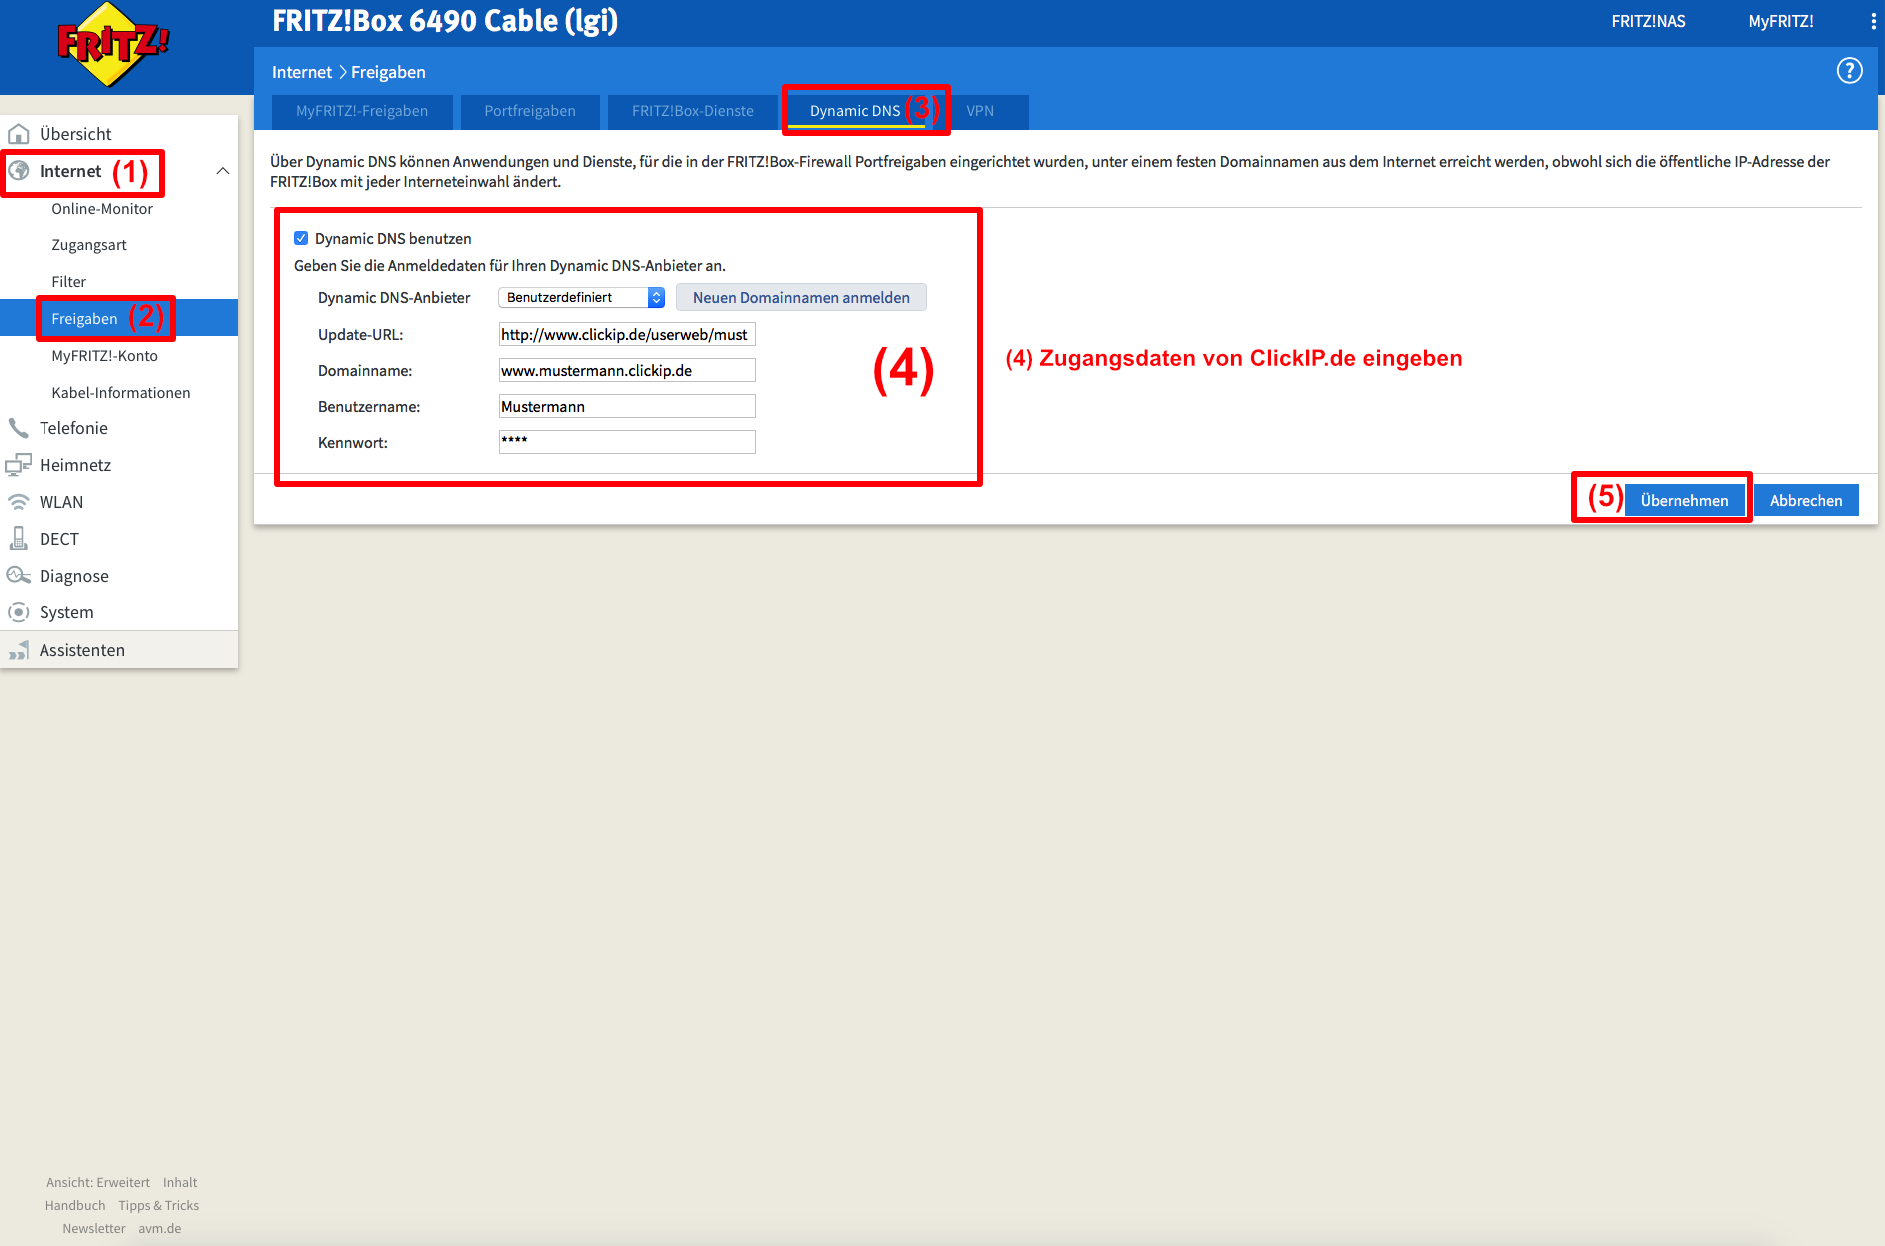Select the Dynamic DNS tab
1885x1246 pixels.
pyautogui.click(x=855, y=111)
